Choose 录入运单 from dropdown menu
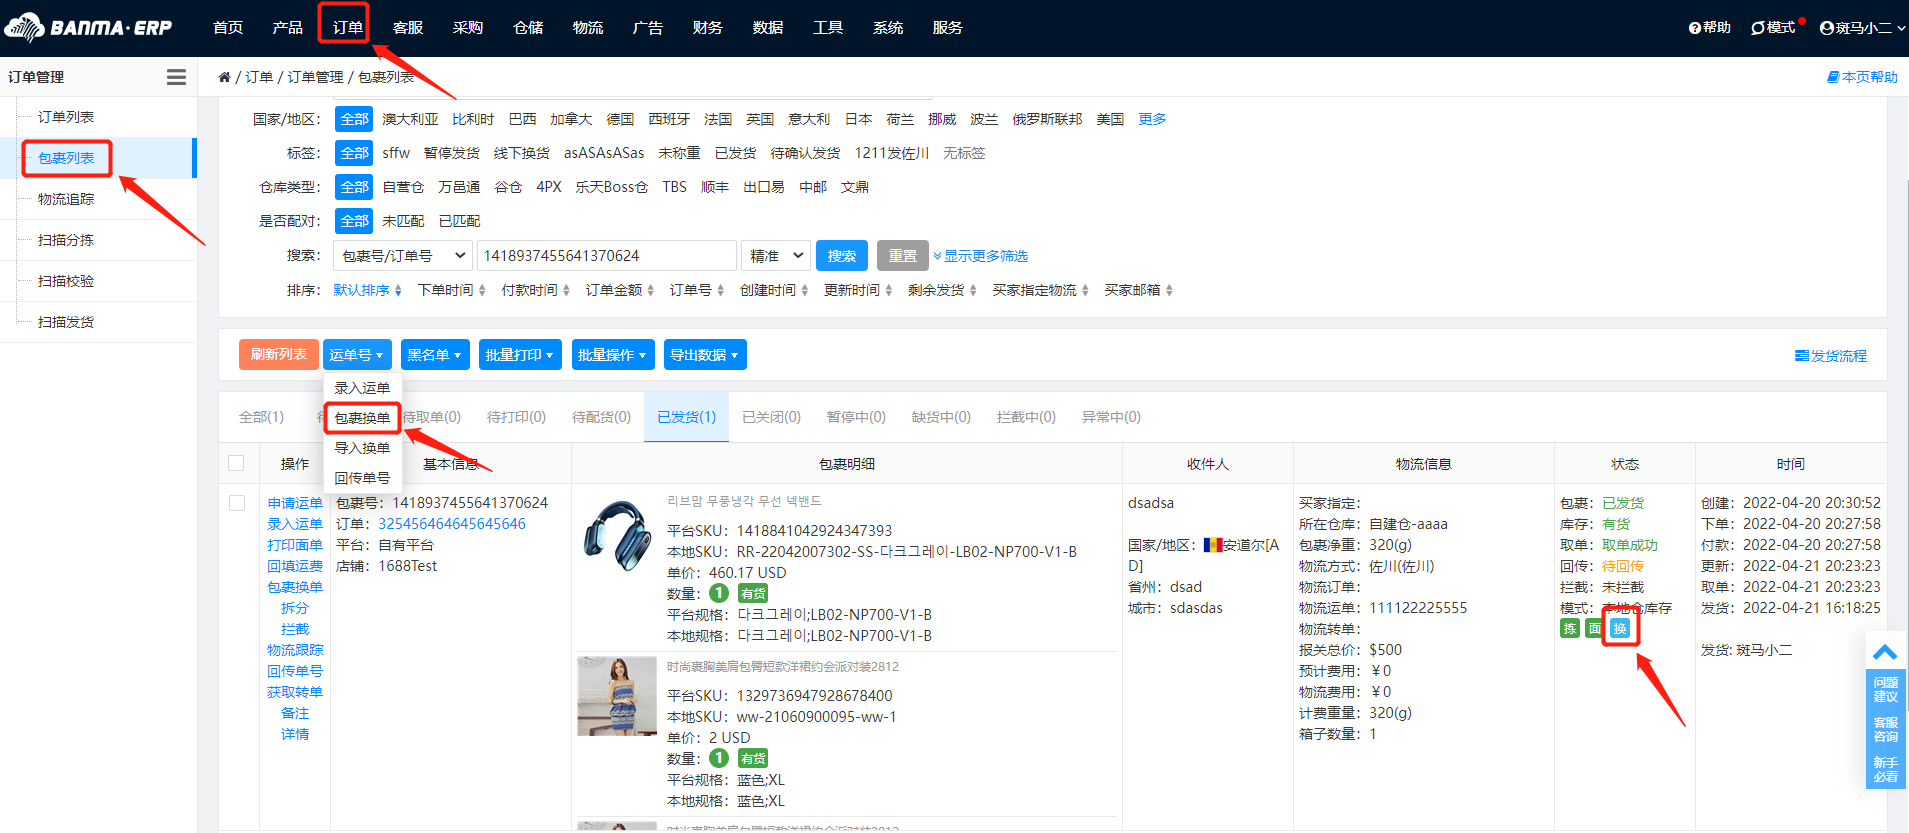The image size is (1909, 833). pyautogui.click(x=362, y=388)
